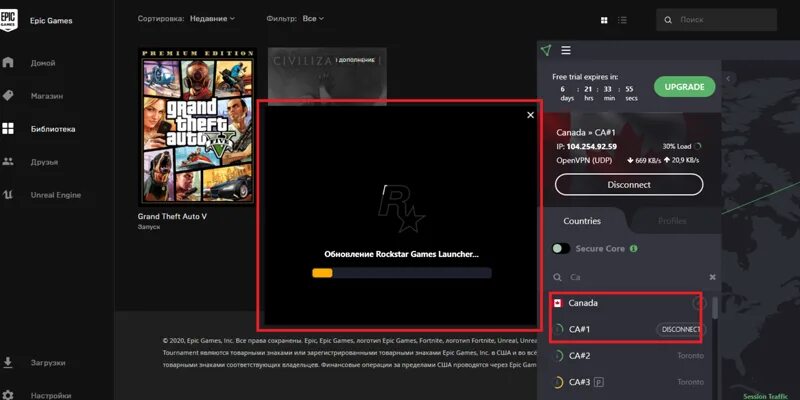Click the 30% Load indicator
This screenshot has width=800, height=400.
(681, 146)
